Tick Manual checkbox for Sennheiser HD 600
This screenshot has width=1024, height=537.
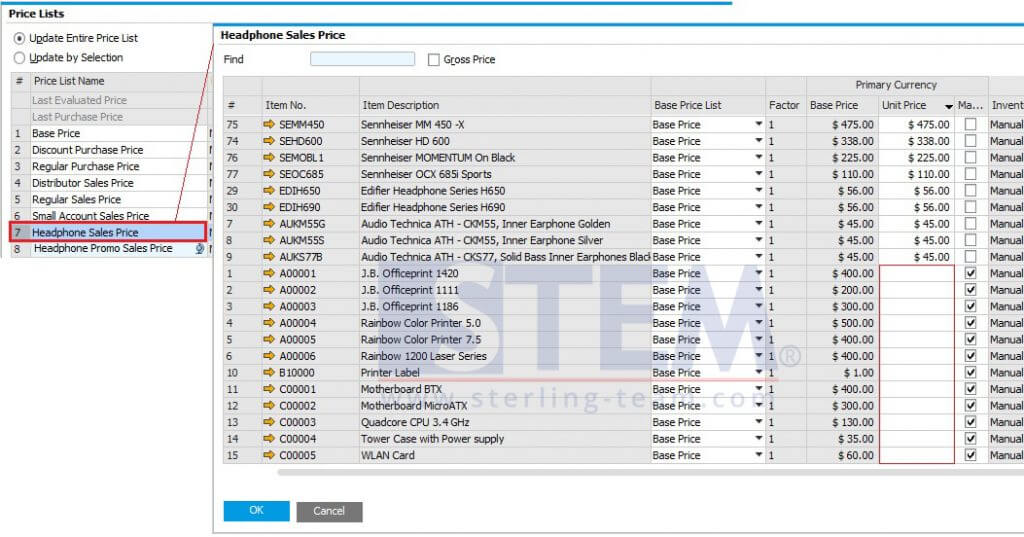coord(970,140)
